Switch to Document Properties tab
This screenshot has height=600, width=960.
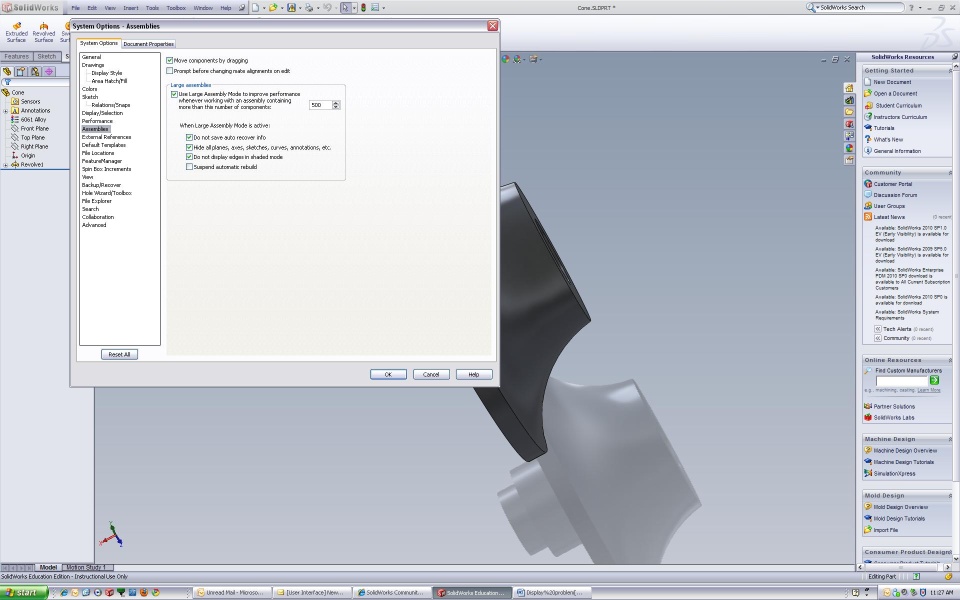point(149,44)
